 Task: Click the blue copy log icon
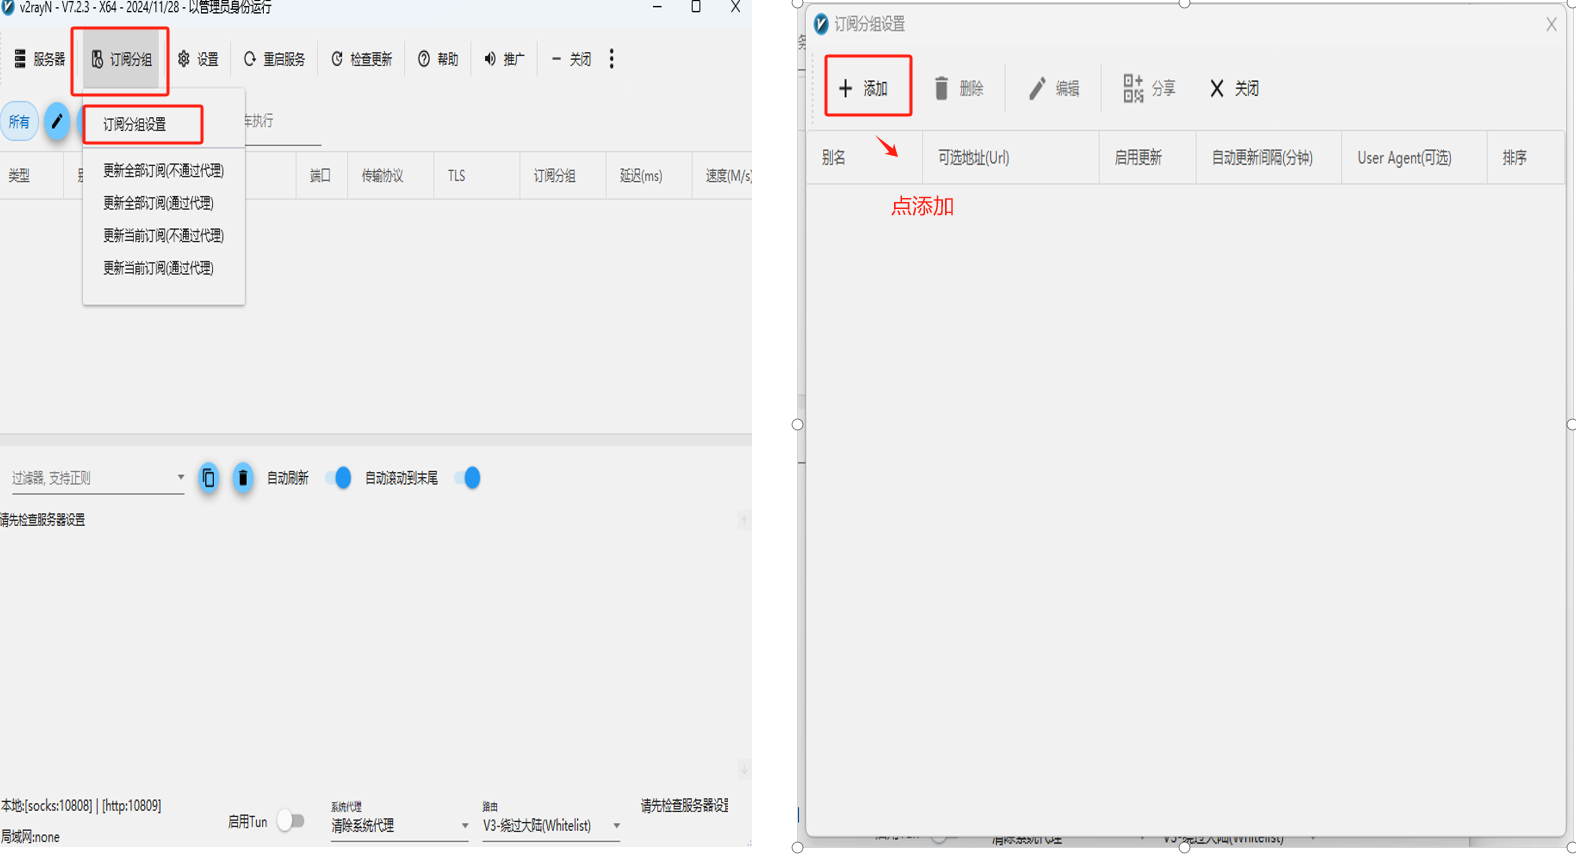point(208,478)
